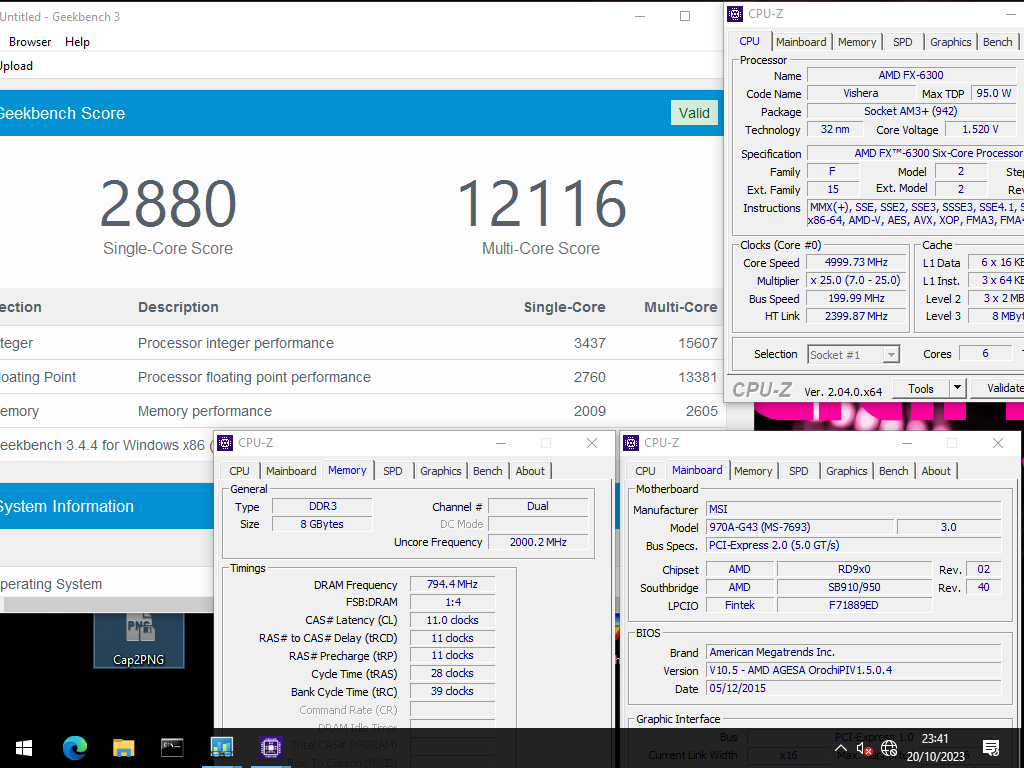
Task: Switch to Bench tab in top CPU-Z window
Action: coord(997,42)
